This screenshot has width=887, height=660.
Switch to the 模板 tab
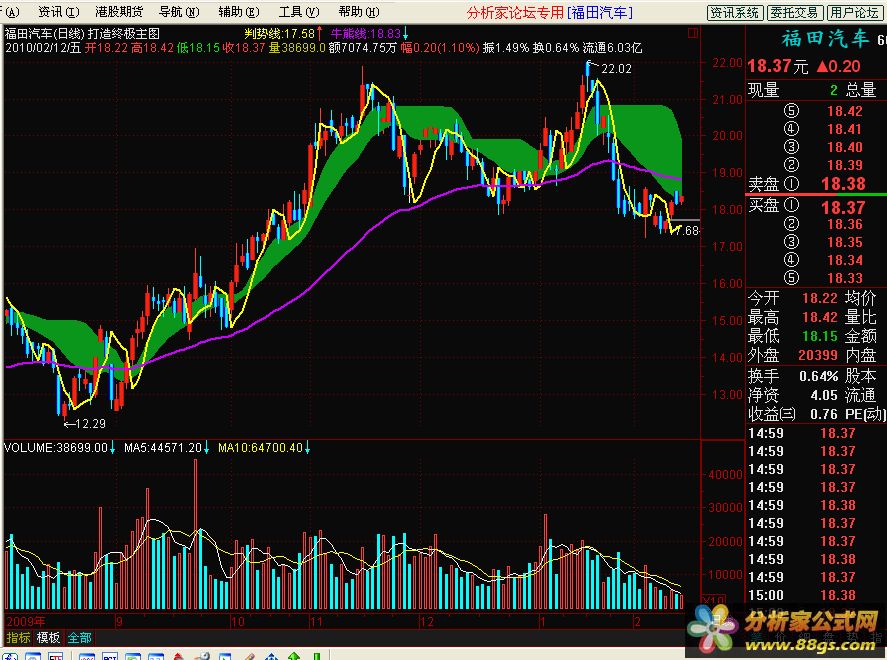48,638
